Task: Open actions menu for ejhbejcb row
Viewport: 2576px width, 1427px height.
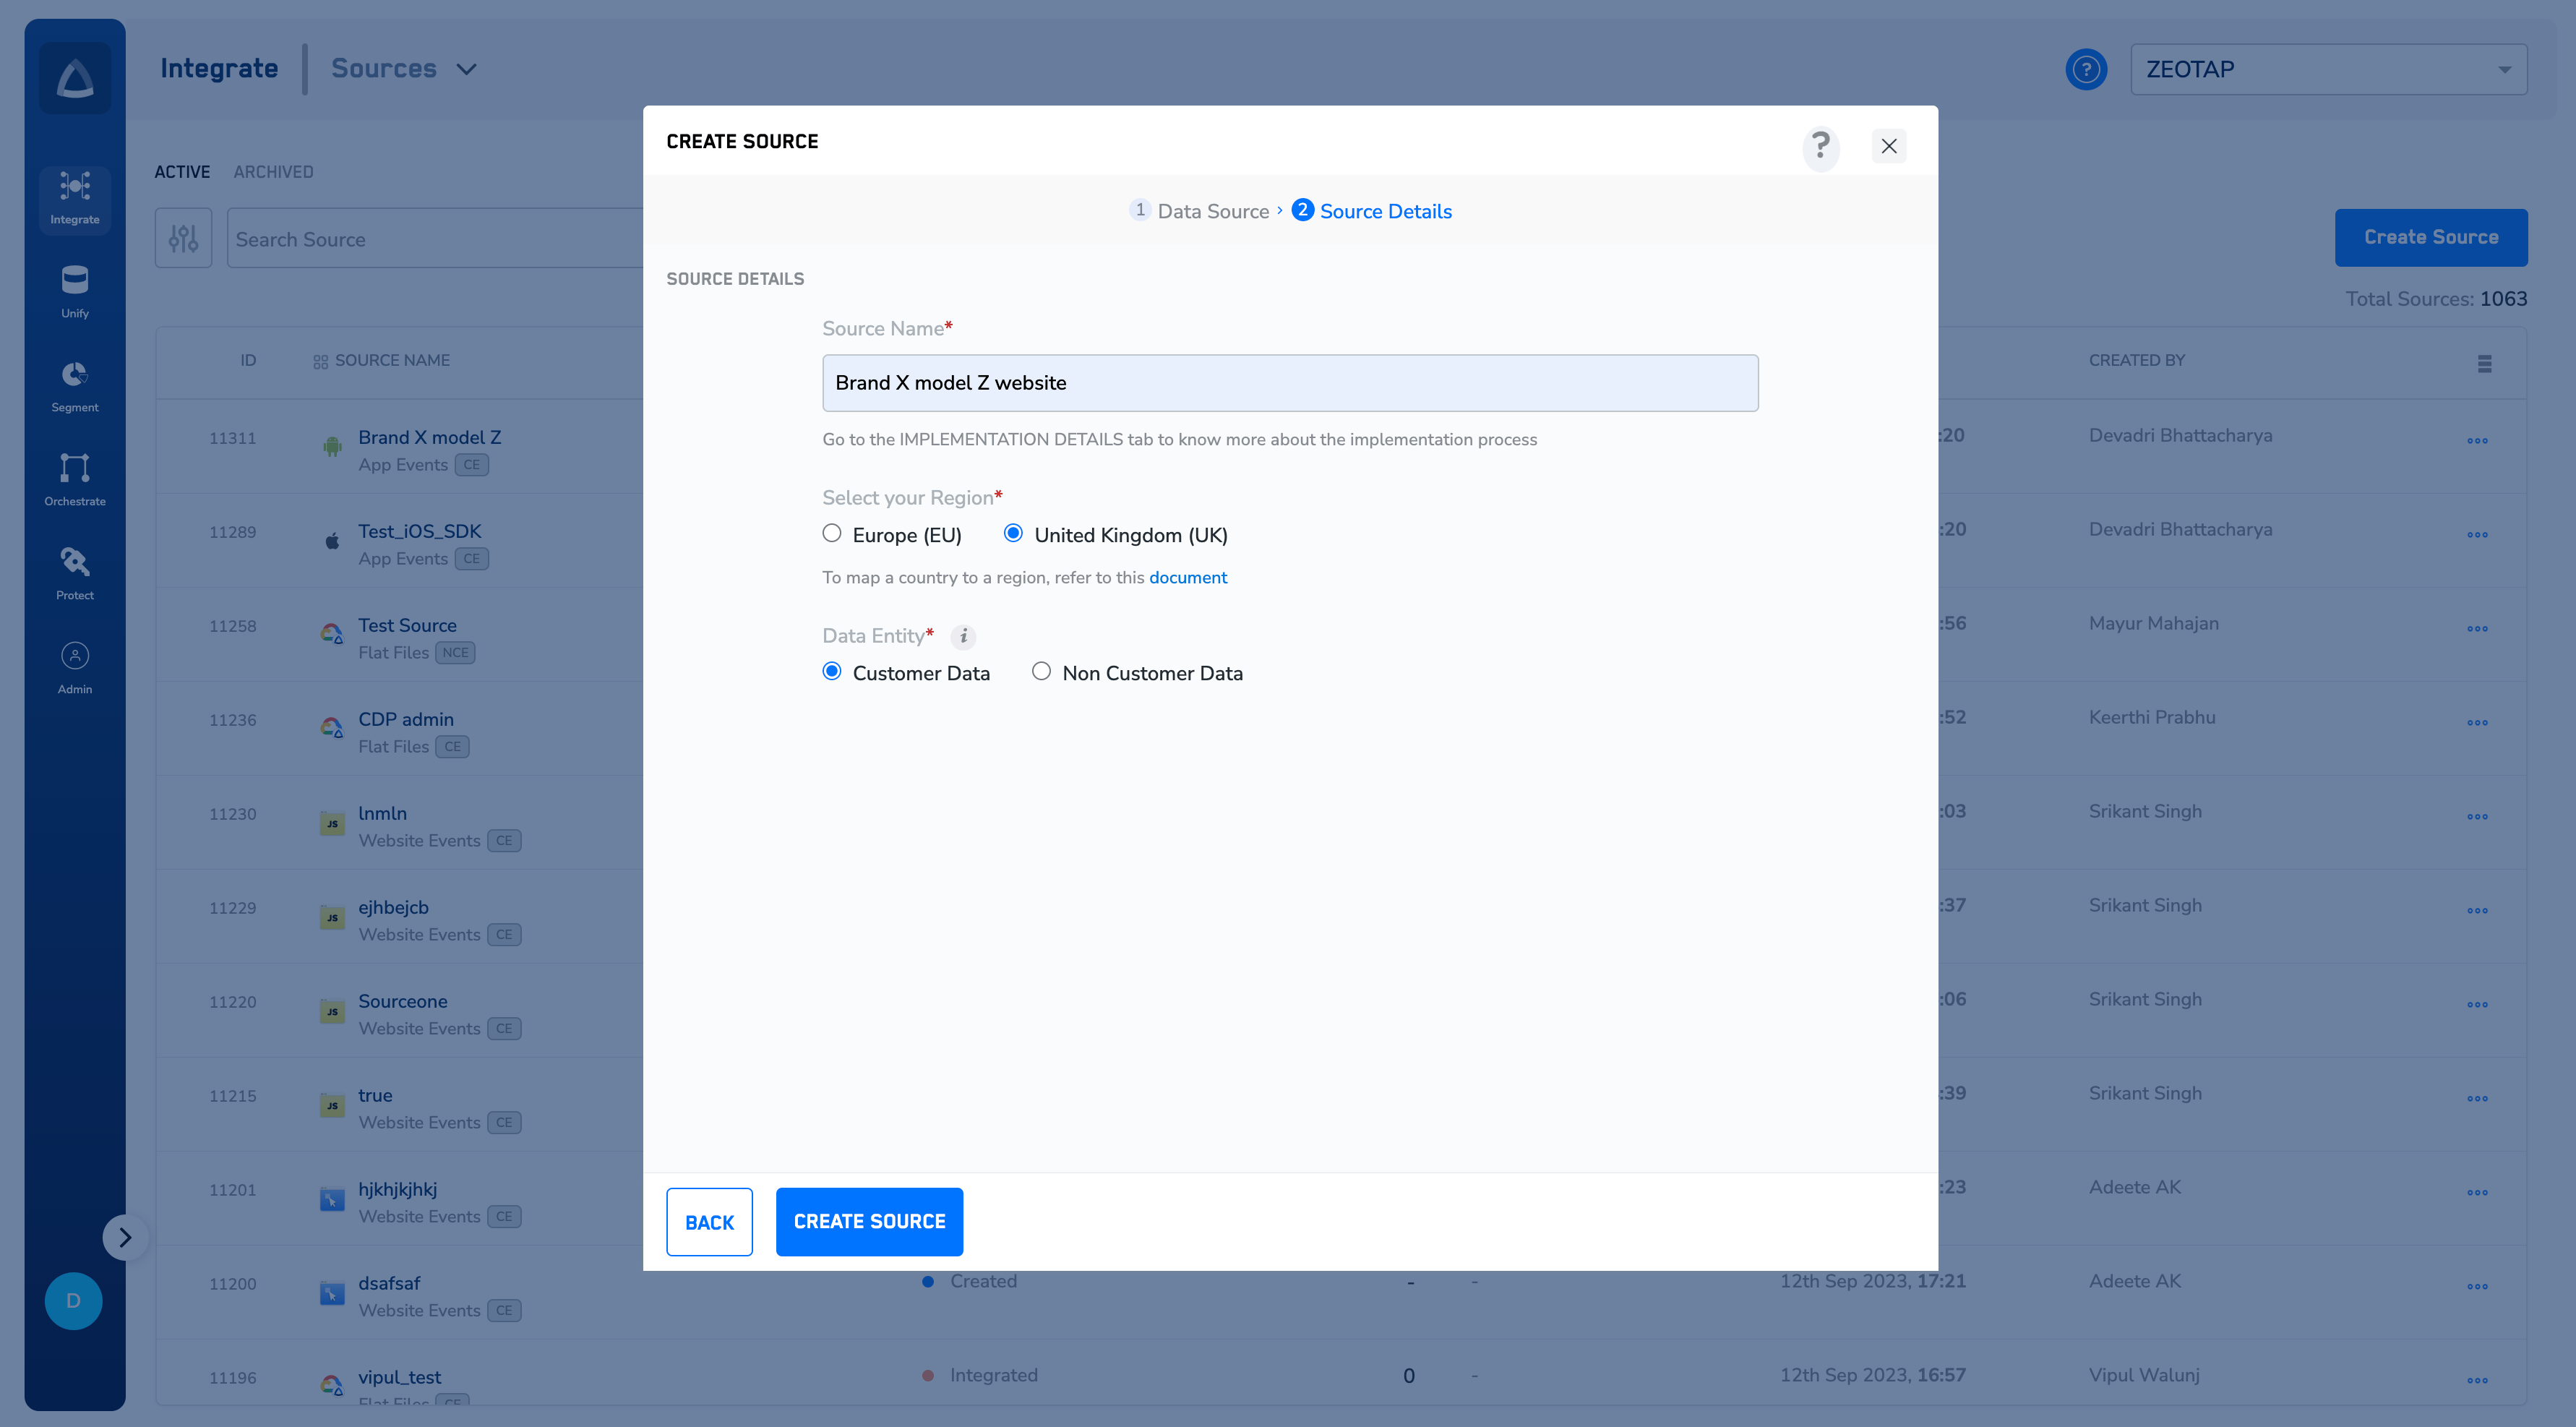Action: 2477,911
